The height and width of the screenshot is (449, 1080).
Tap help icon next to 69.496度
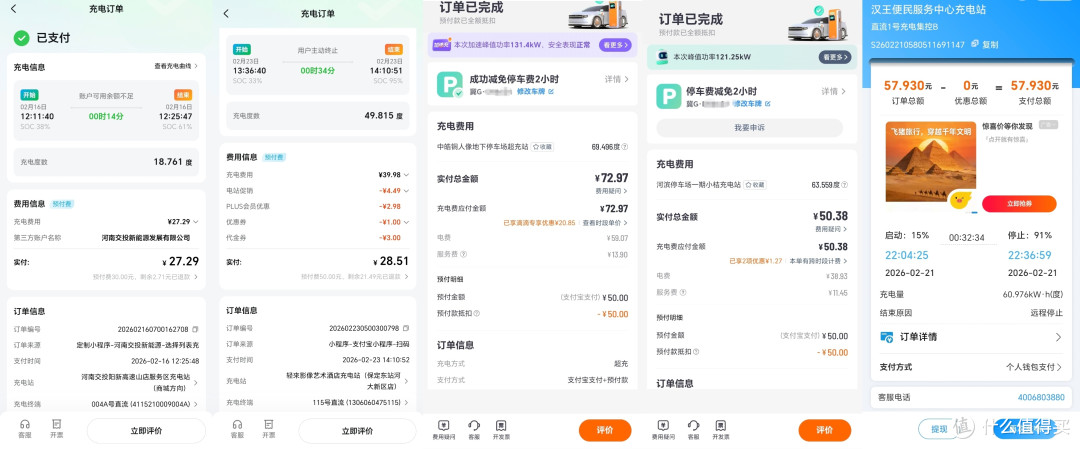(625, 147)
